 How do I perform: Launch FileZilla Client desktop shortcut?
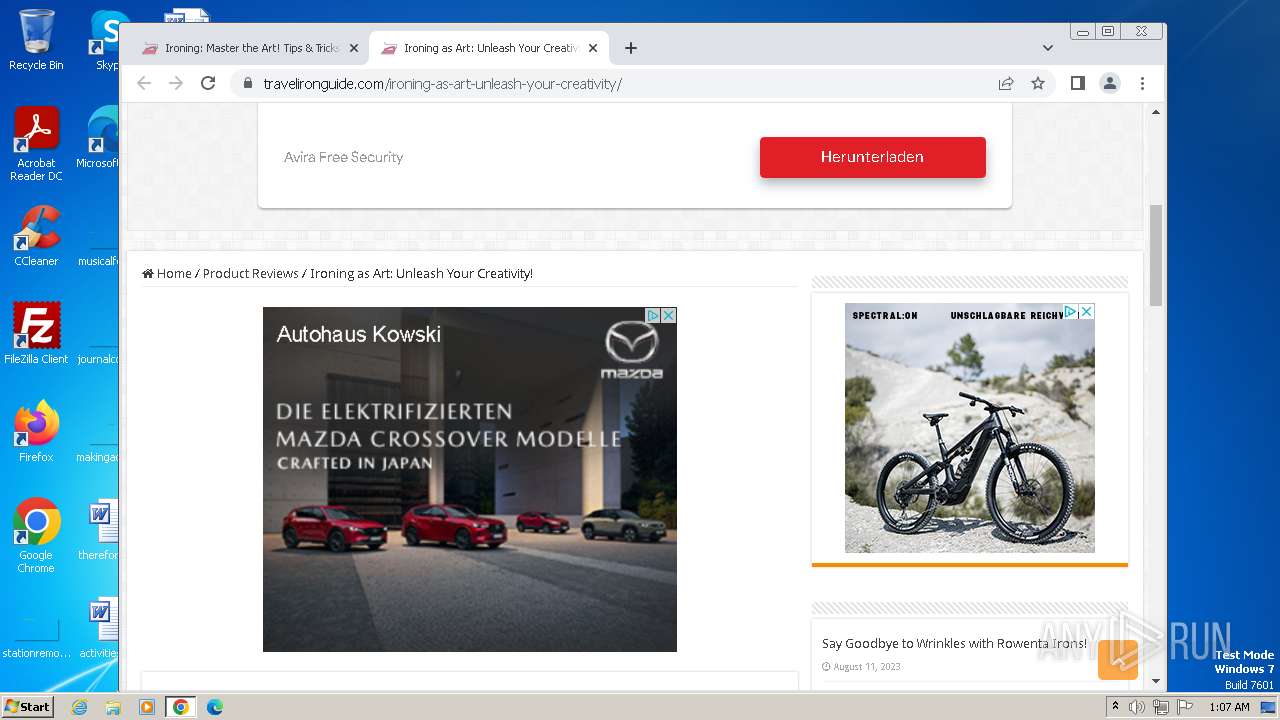[x=36, y=333]
